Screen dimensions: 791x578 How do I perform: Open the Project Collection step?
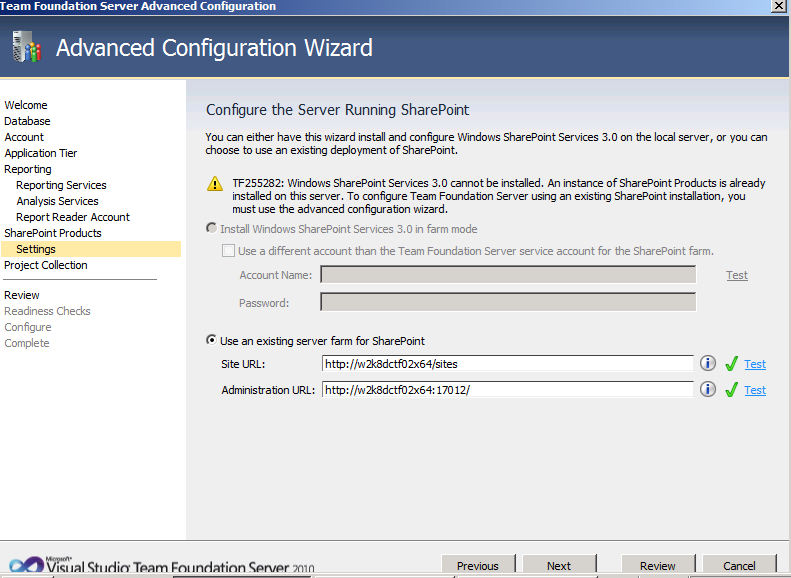point(46,265)
